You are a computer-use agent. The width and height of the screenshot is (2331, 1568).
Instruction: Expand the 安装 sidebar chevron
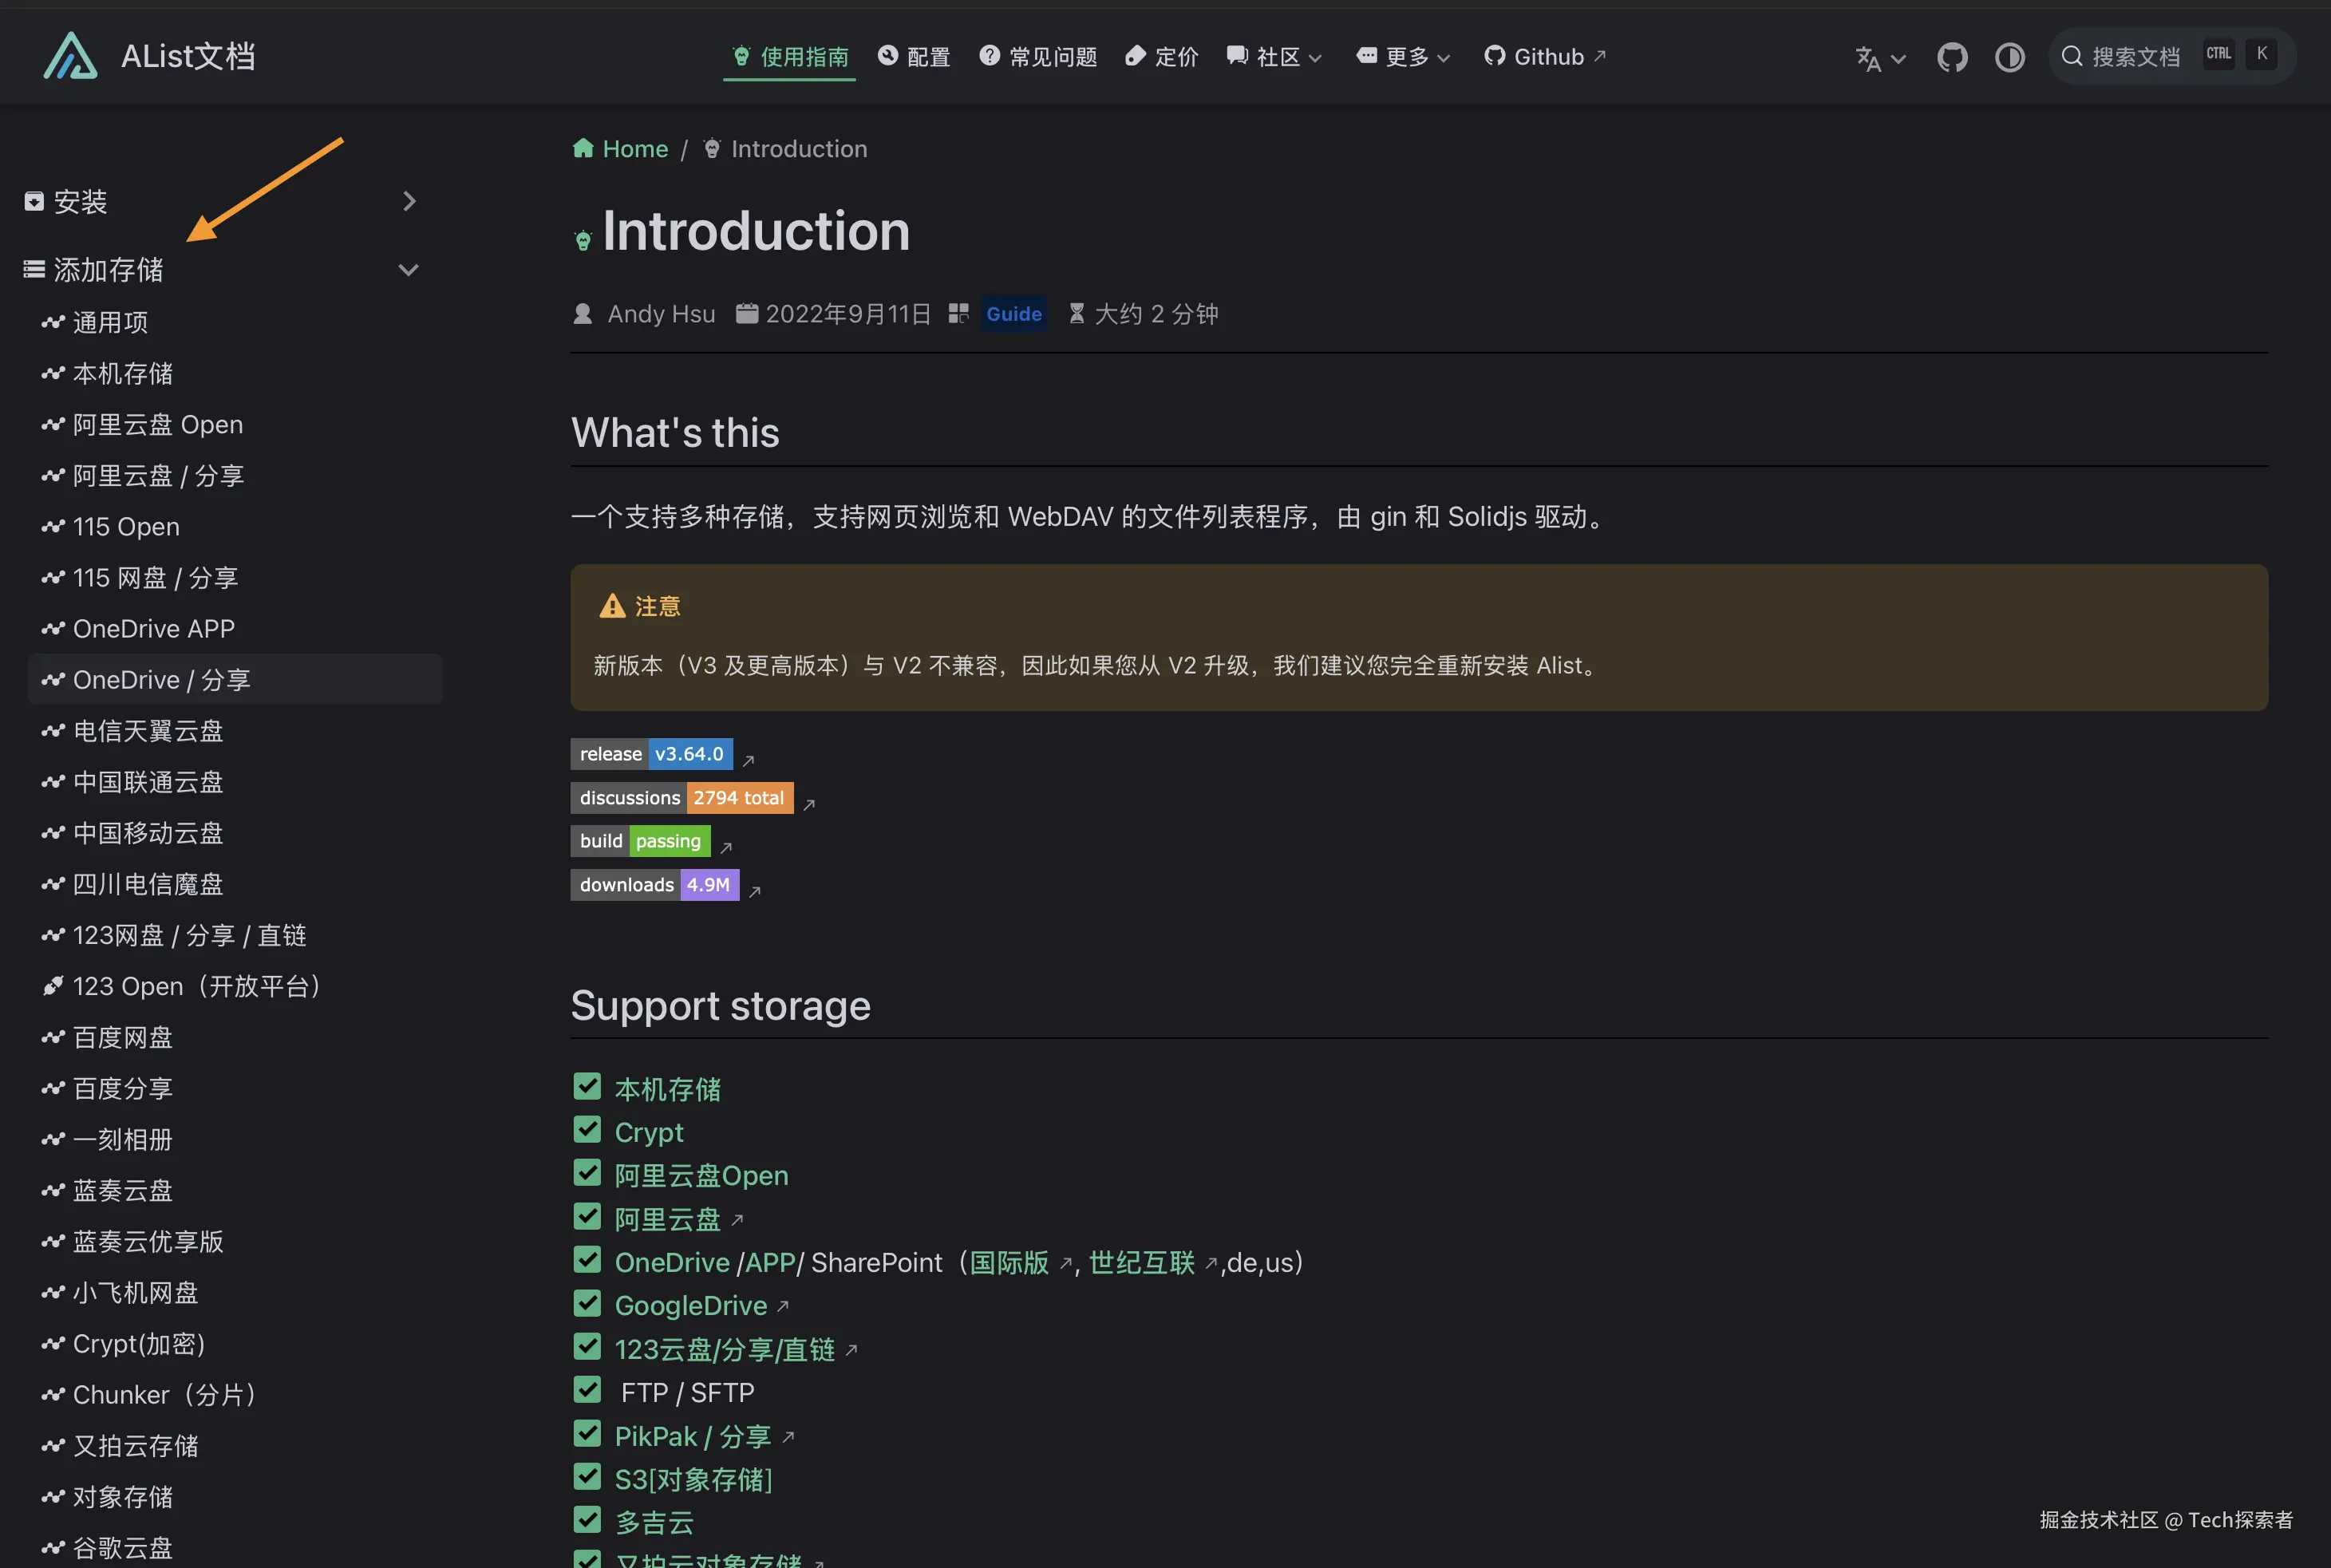(409, 202)
